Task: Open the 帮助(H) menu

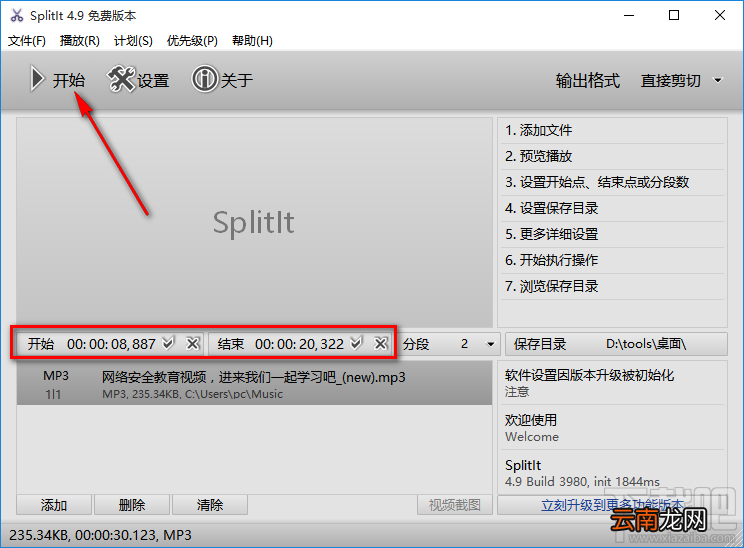Action: tap(252, 41)
